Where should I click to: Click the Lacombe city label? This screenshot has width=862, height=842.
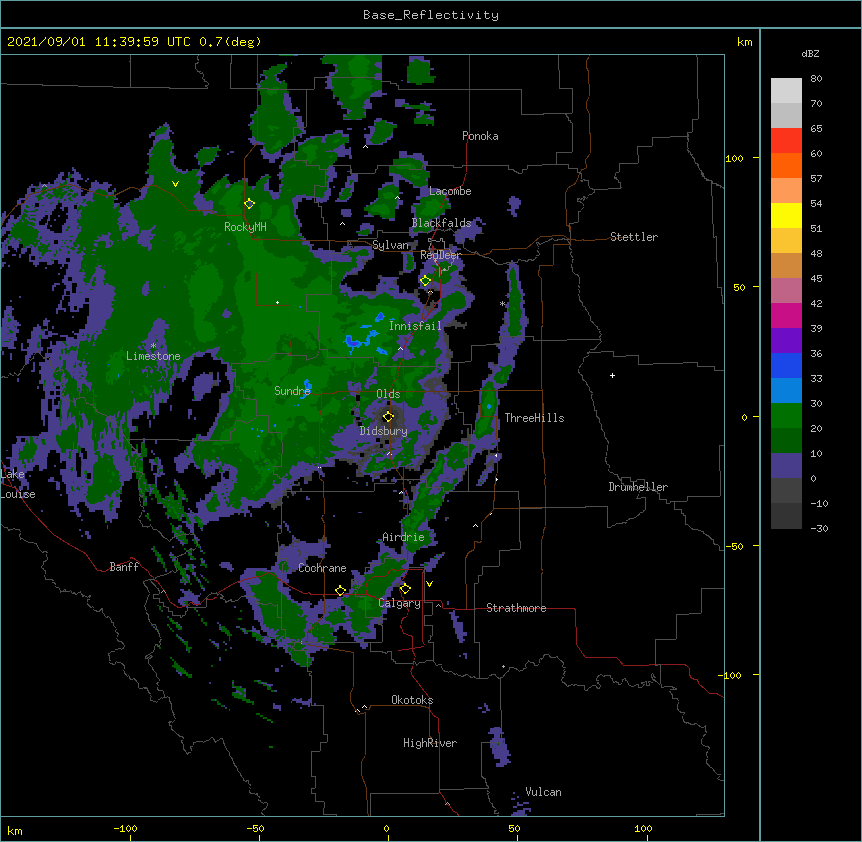(450, 191)
